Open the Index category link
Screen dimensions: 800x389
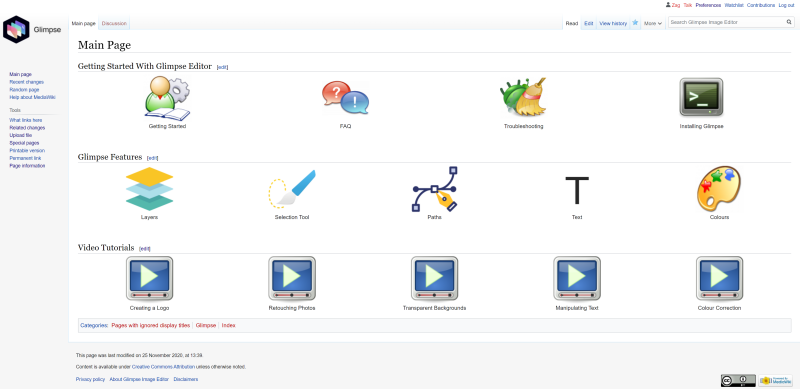pos(229,325)
